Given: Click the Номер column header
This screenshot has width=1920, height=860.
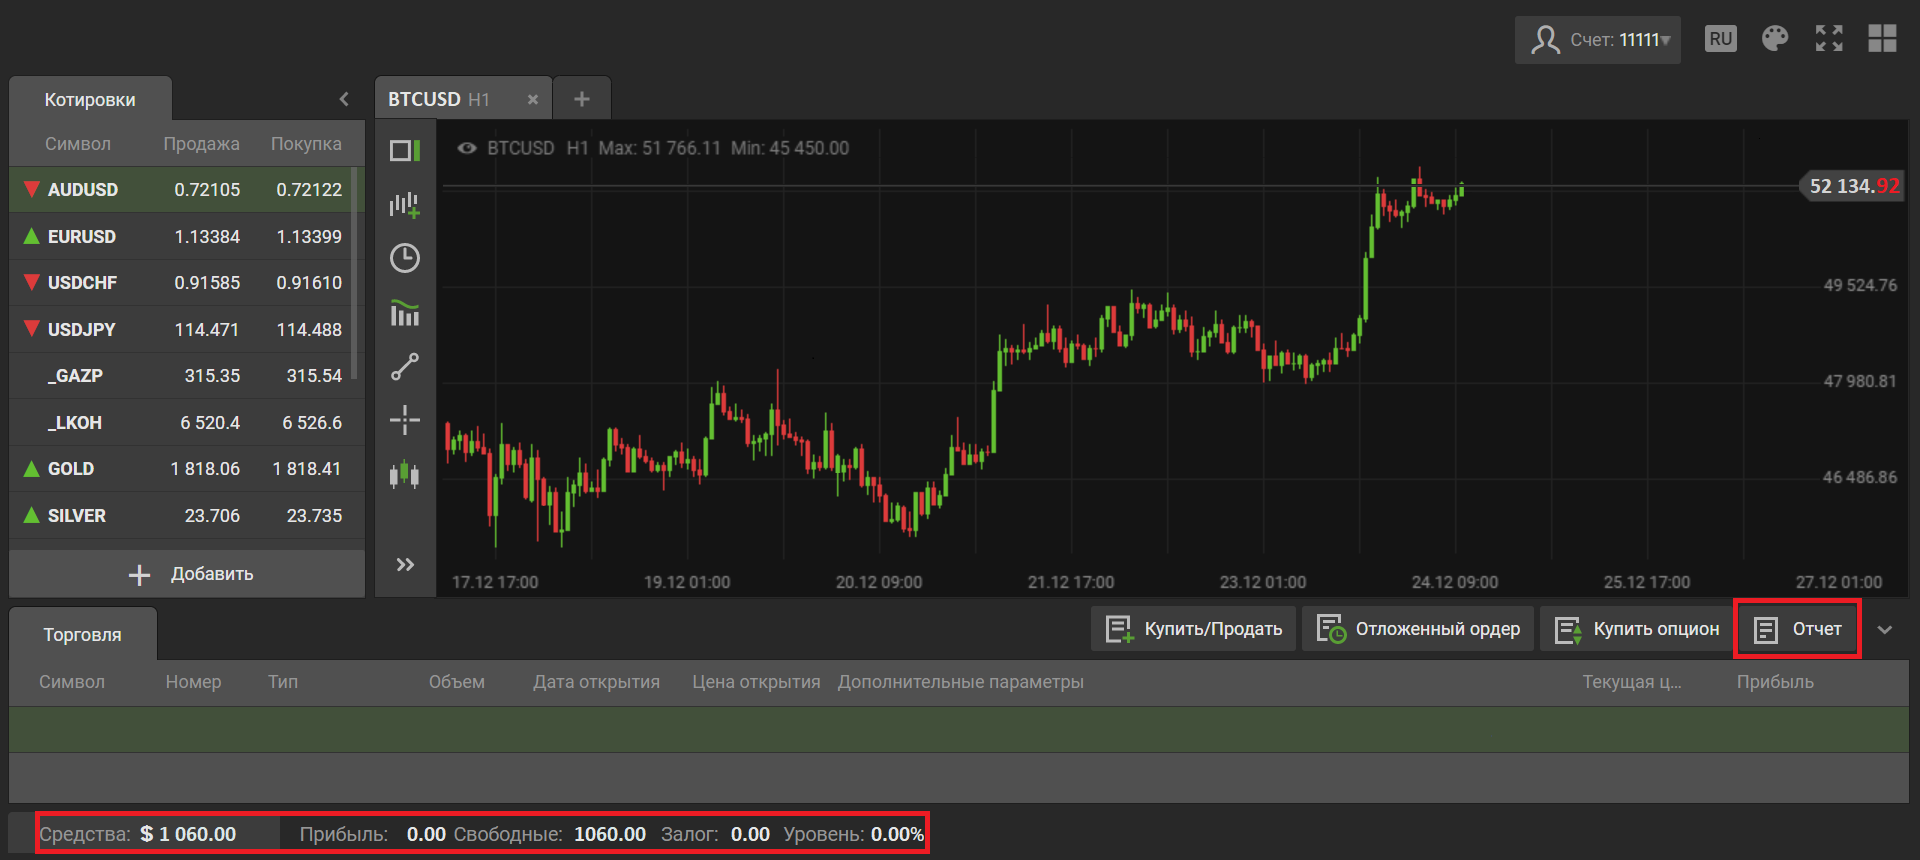Looking at the screenshot, I should coord(193,682).
